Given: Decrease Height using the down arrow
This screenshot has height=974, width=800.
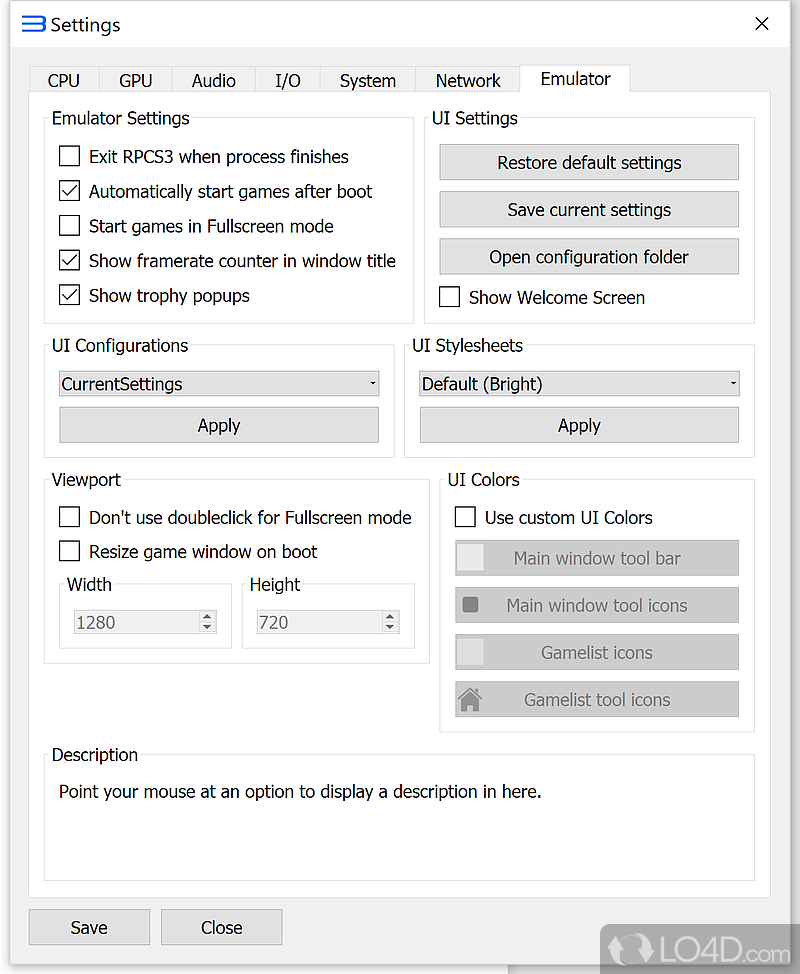Looking at the screenshot, I should (x=390, y=627).
